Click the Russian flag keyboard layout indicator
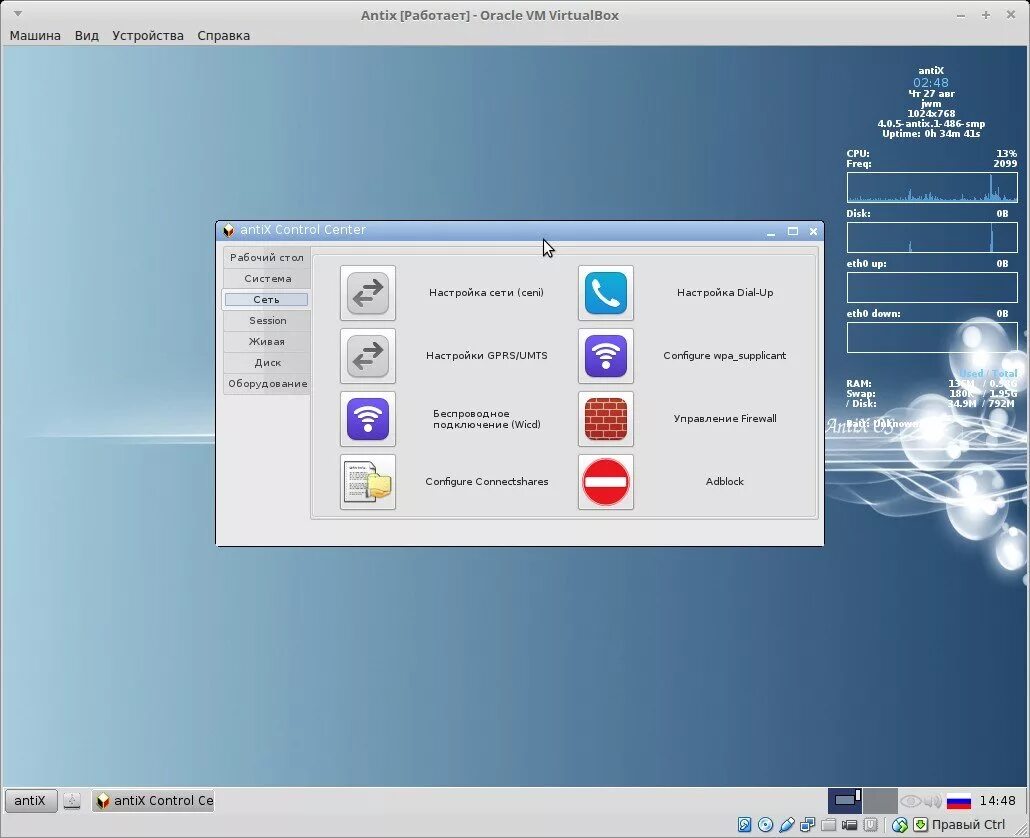 tap(959, 801)
